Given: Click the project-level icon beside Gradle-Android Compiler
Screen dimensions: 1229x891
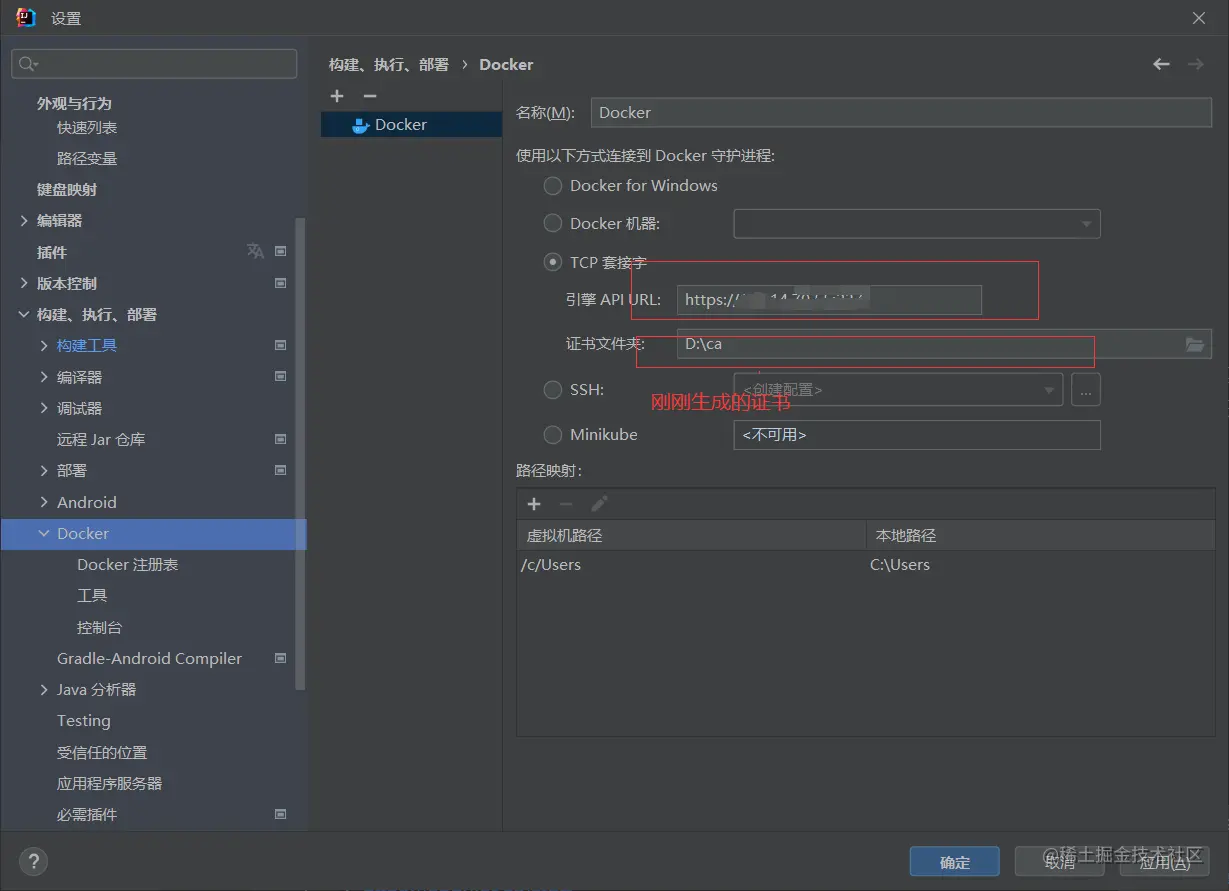Looking at the screenshot, I should point(280,658).
